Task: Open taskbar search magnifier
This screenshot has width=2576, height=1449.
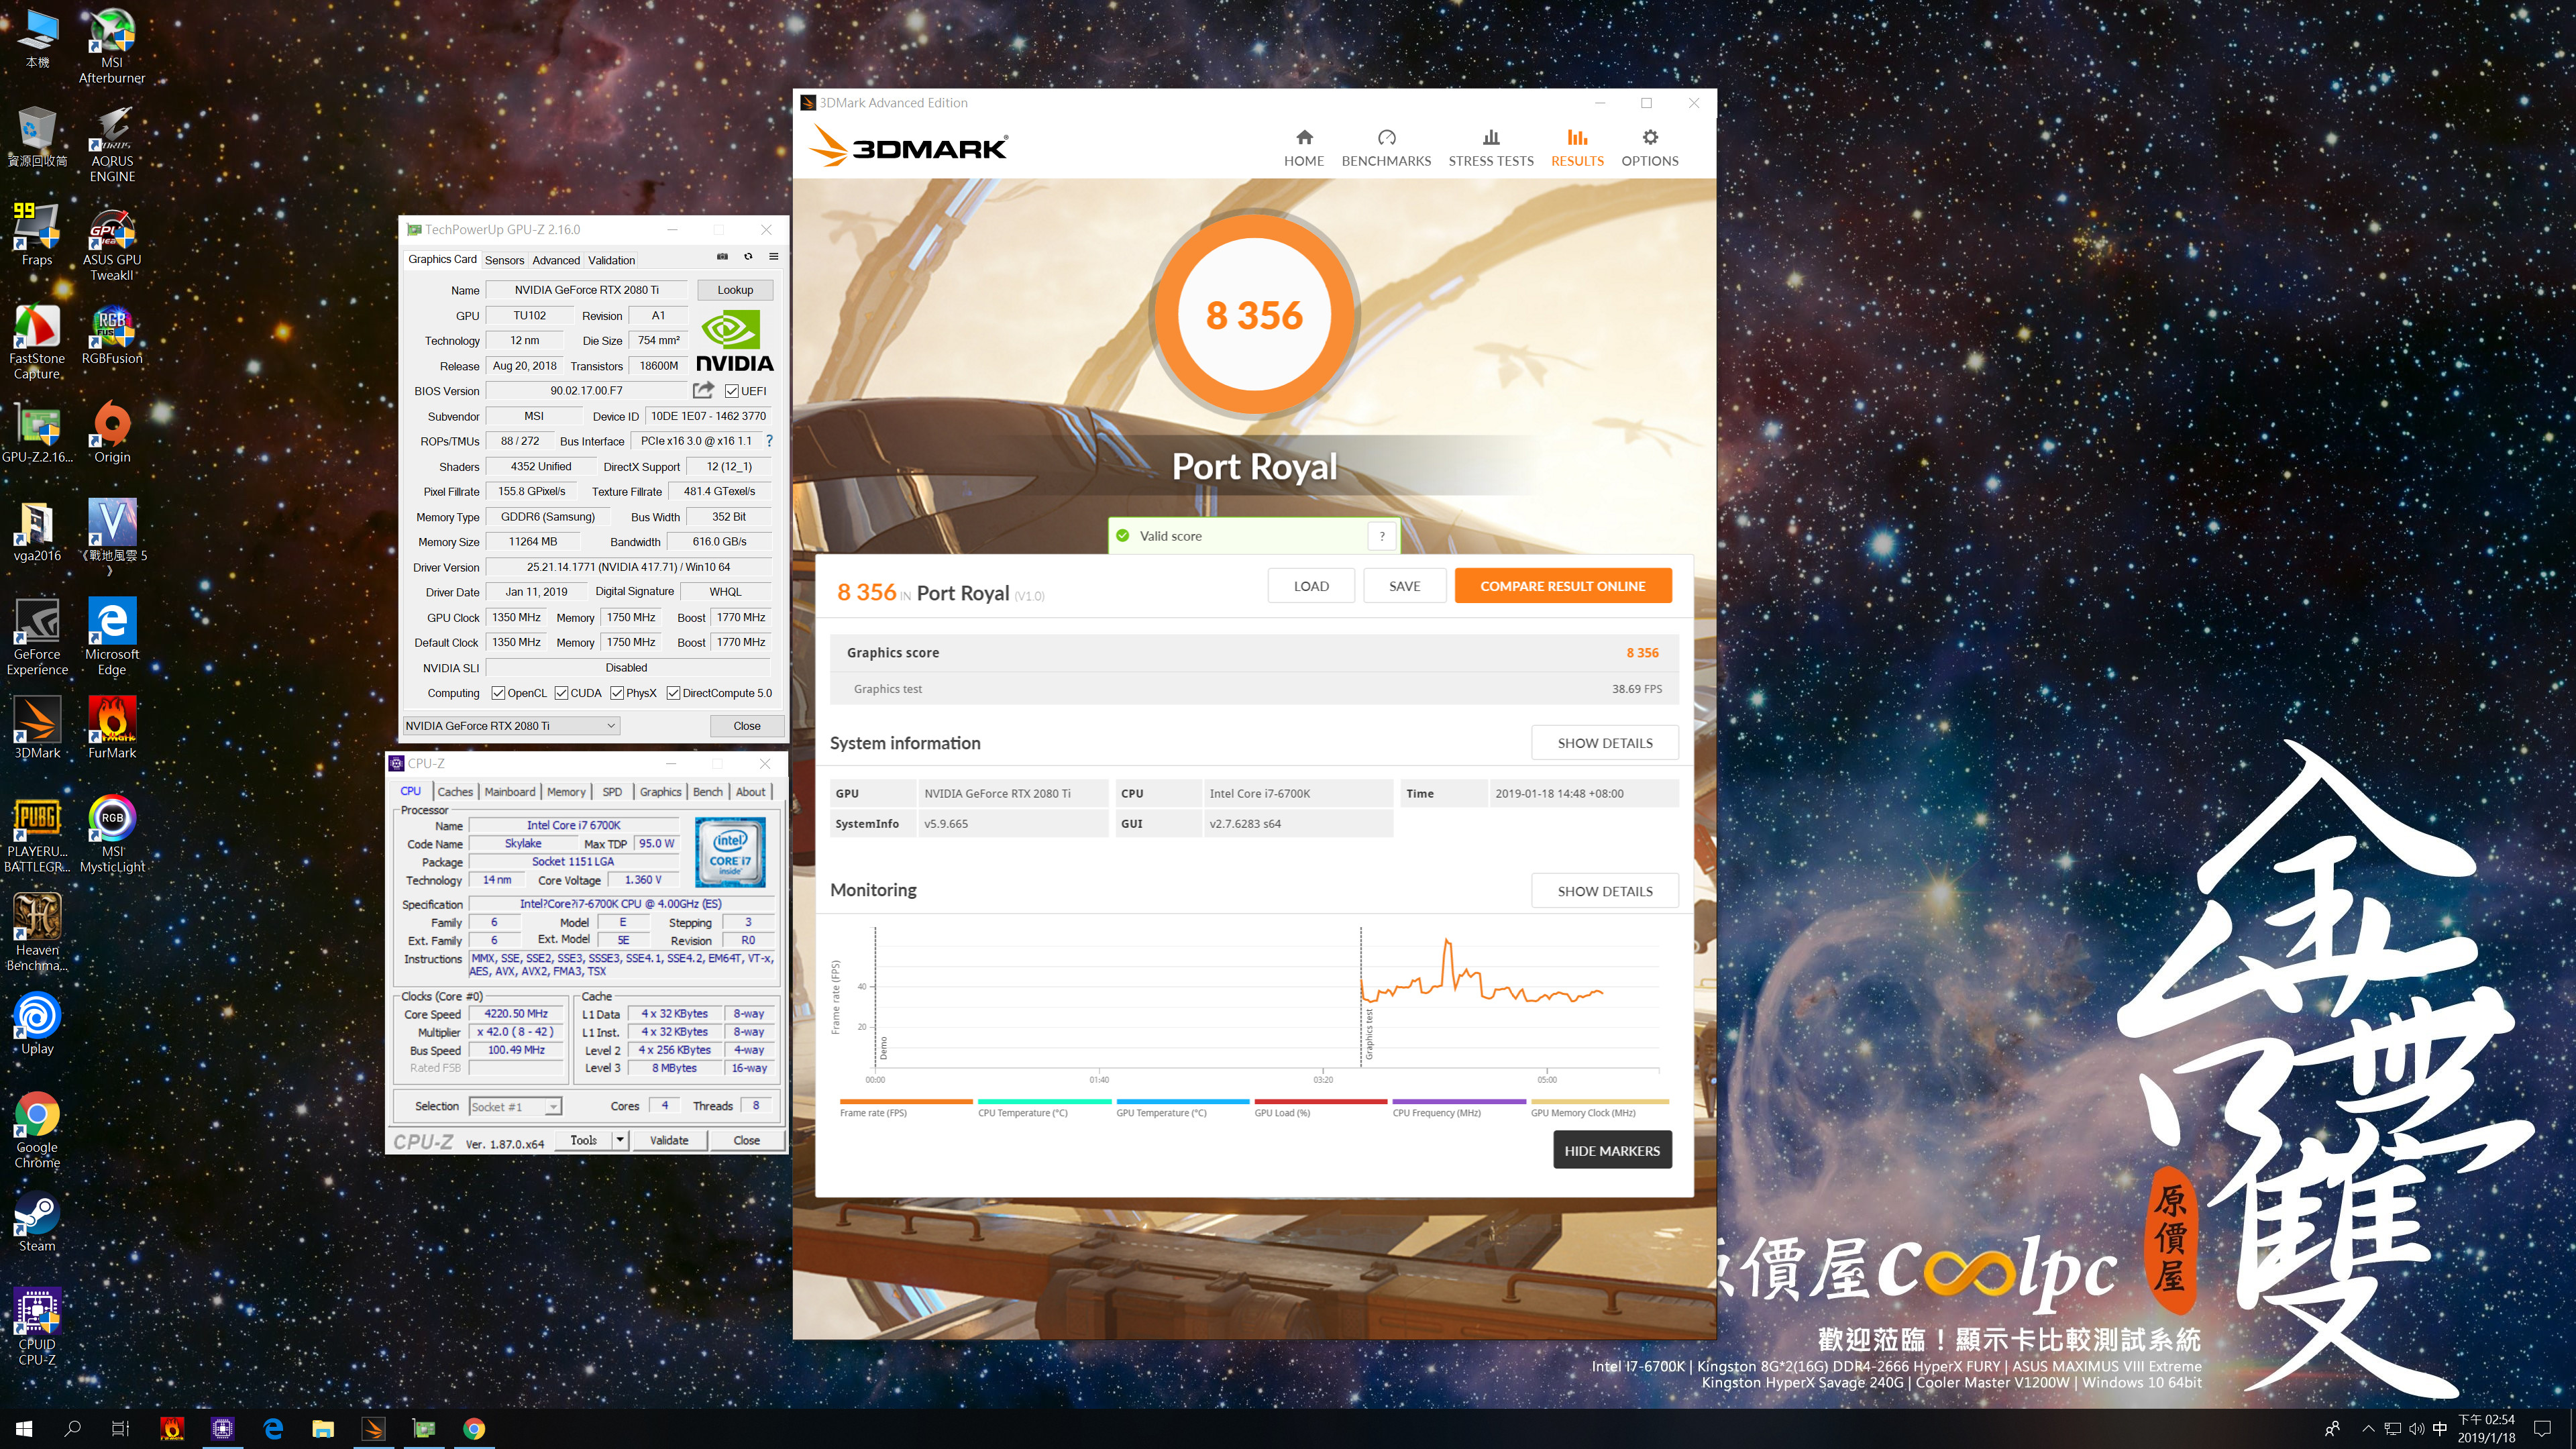Action: [x=72, y=1428]
